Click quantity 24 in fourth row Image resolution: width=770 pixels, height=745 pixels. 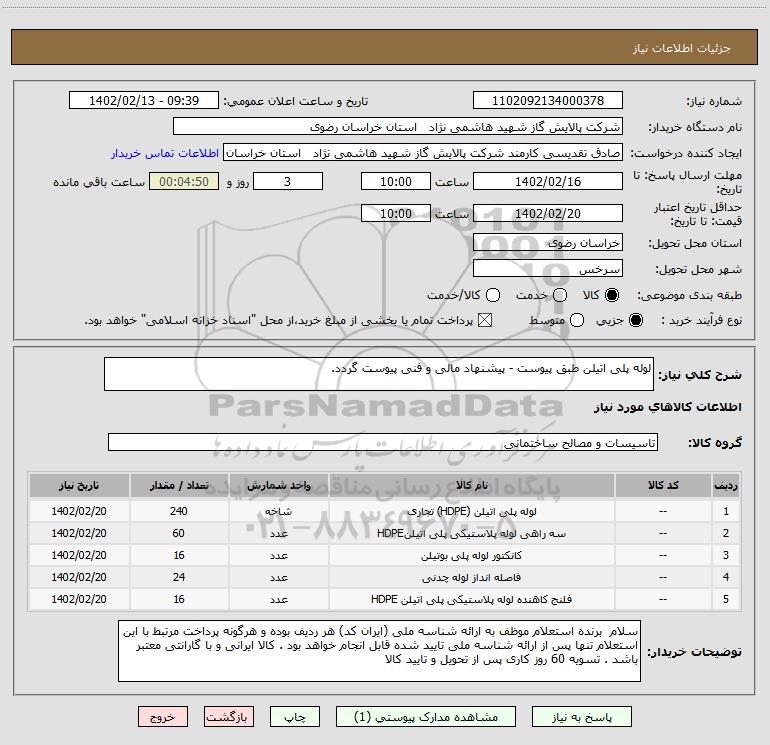pos(179,577)
